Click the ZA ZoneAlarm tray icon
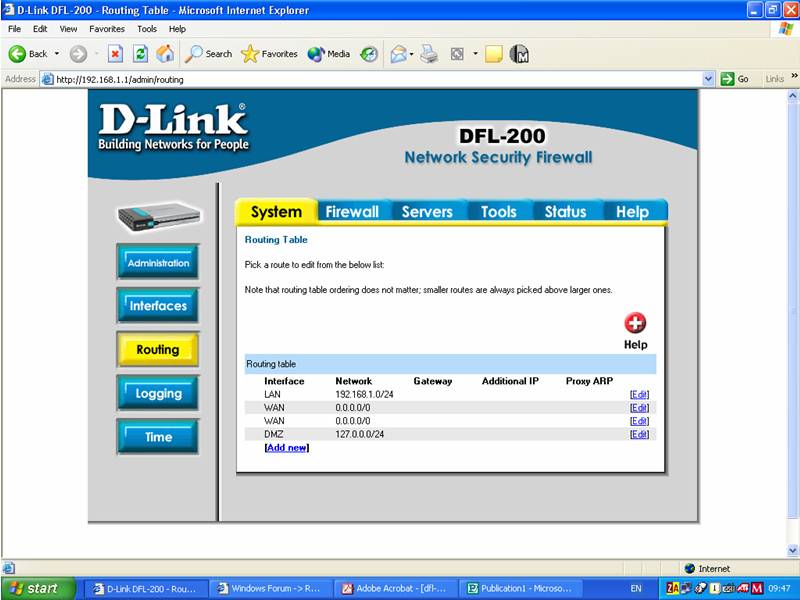Image resolution: width=800 pixels, height=600 pixels. (x=672, y=588)
